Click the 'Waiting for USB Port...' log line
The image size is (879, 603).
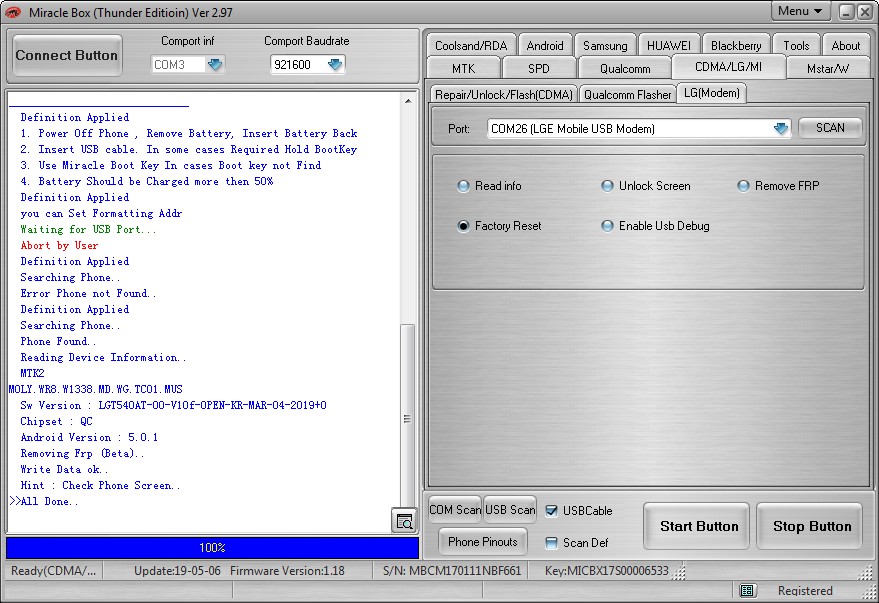[x=88, y=229]
